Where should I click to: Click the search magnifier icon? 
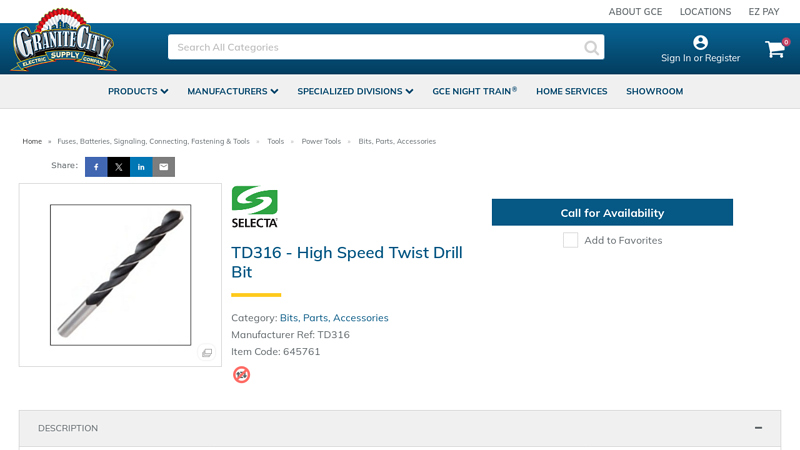click(591, 47)
